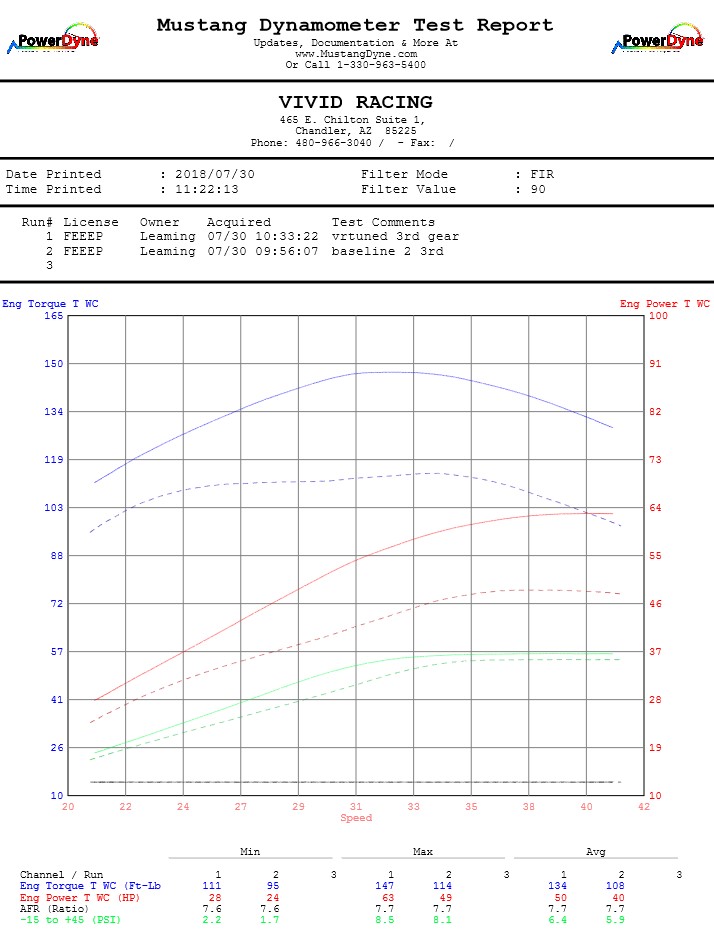714x947 pixels.
Task: Click the run 2 acquired time 07/30 09:56:07
Action: (x=263, y=251)
